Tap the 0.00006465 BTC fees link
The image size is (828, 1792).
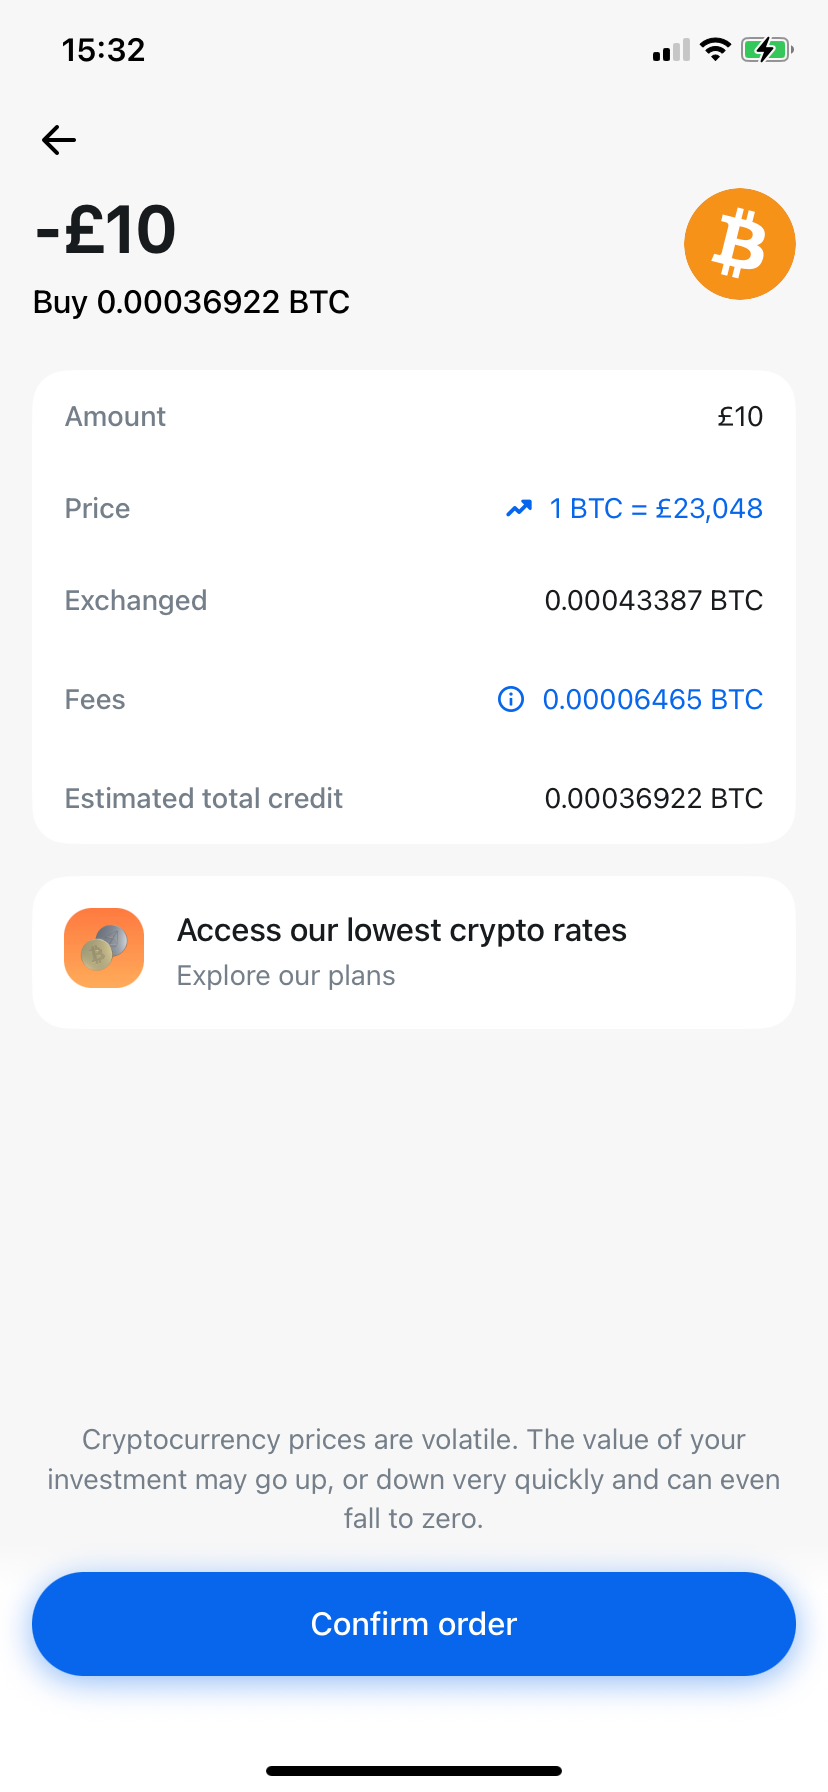click(652, 699)
